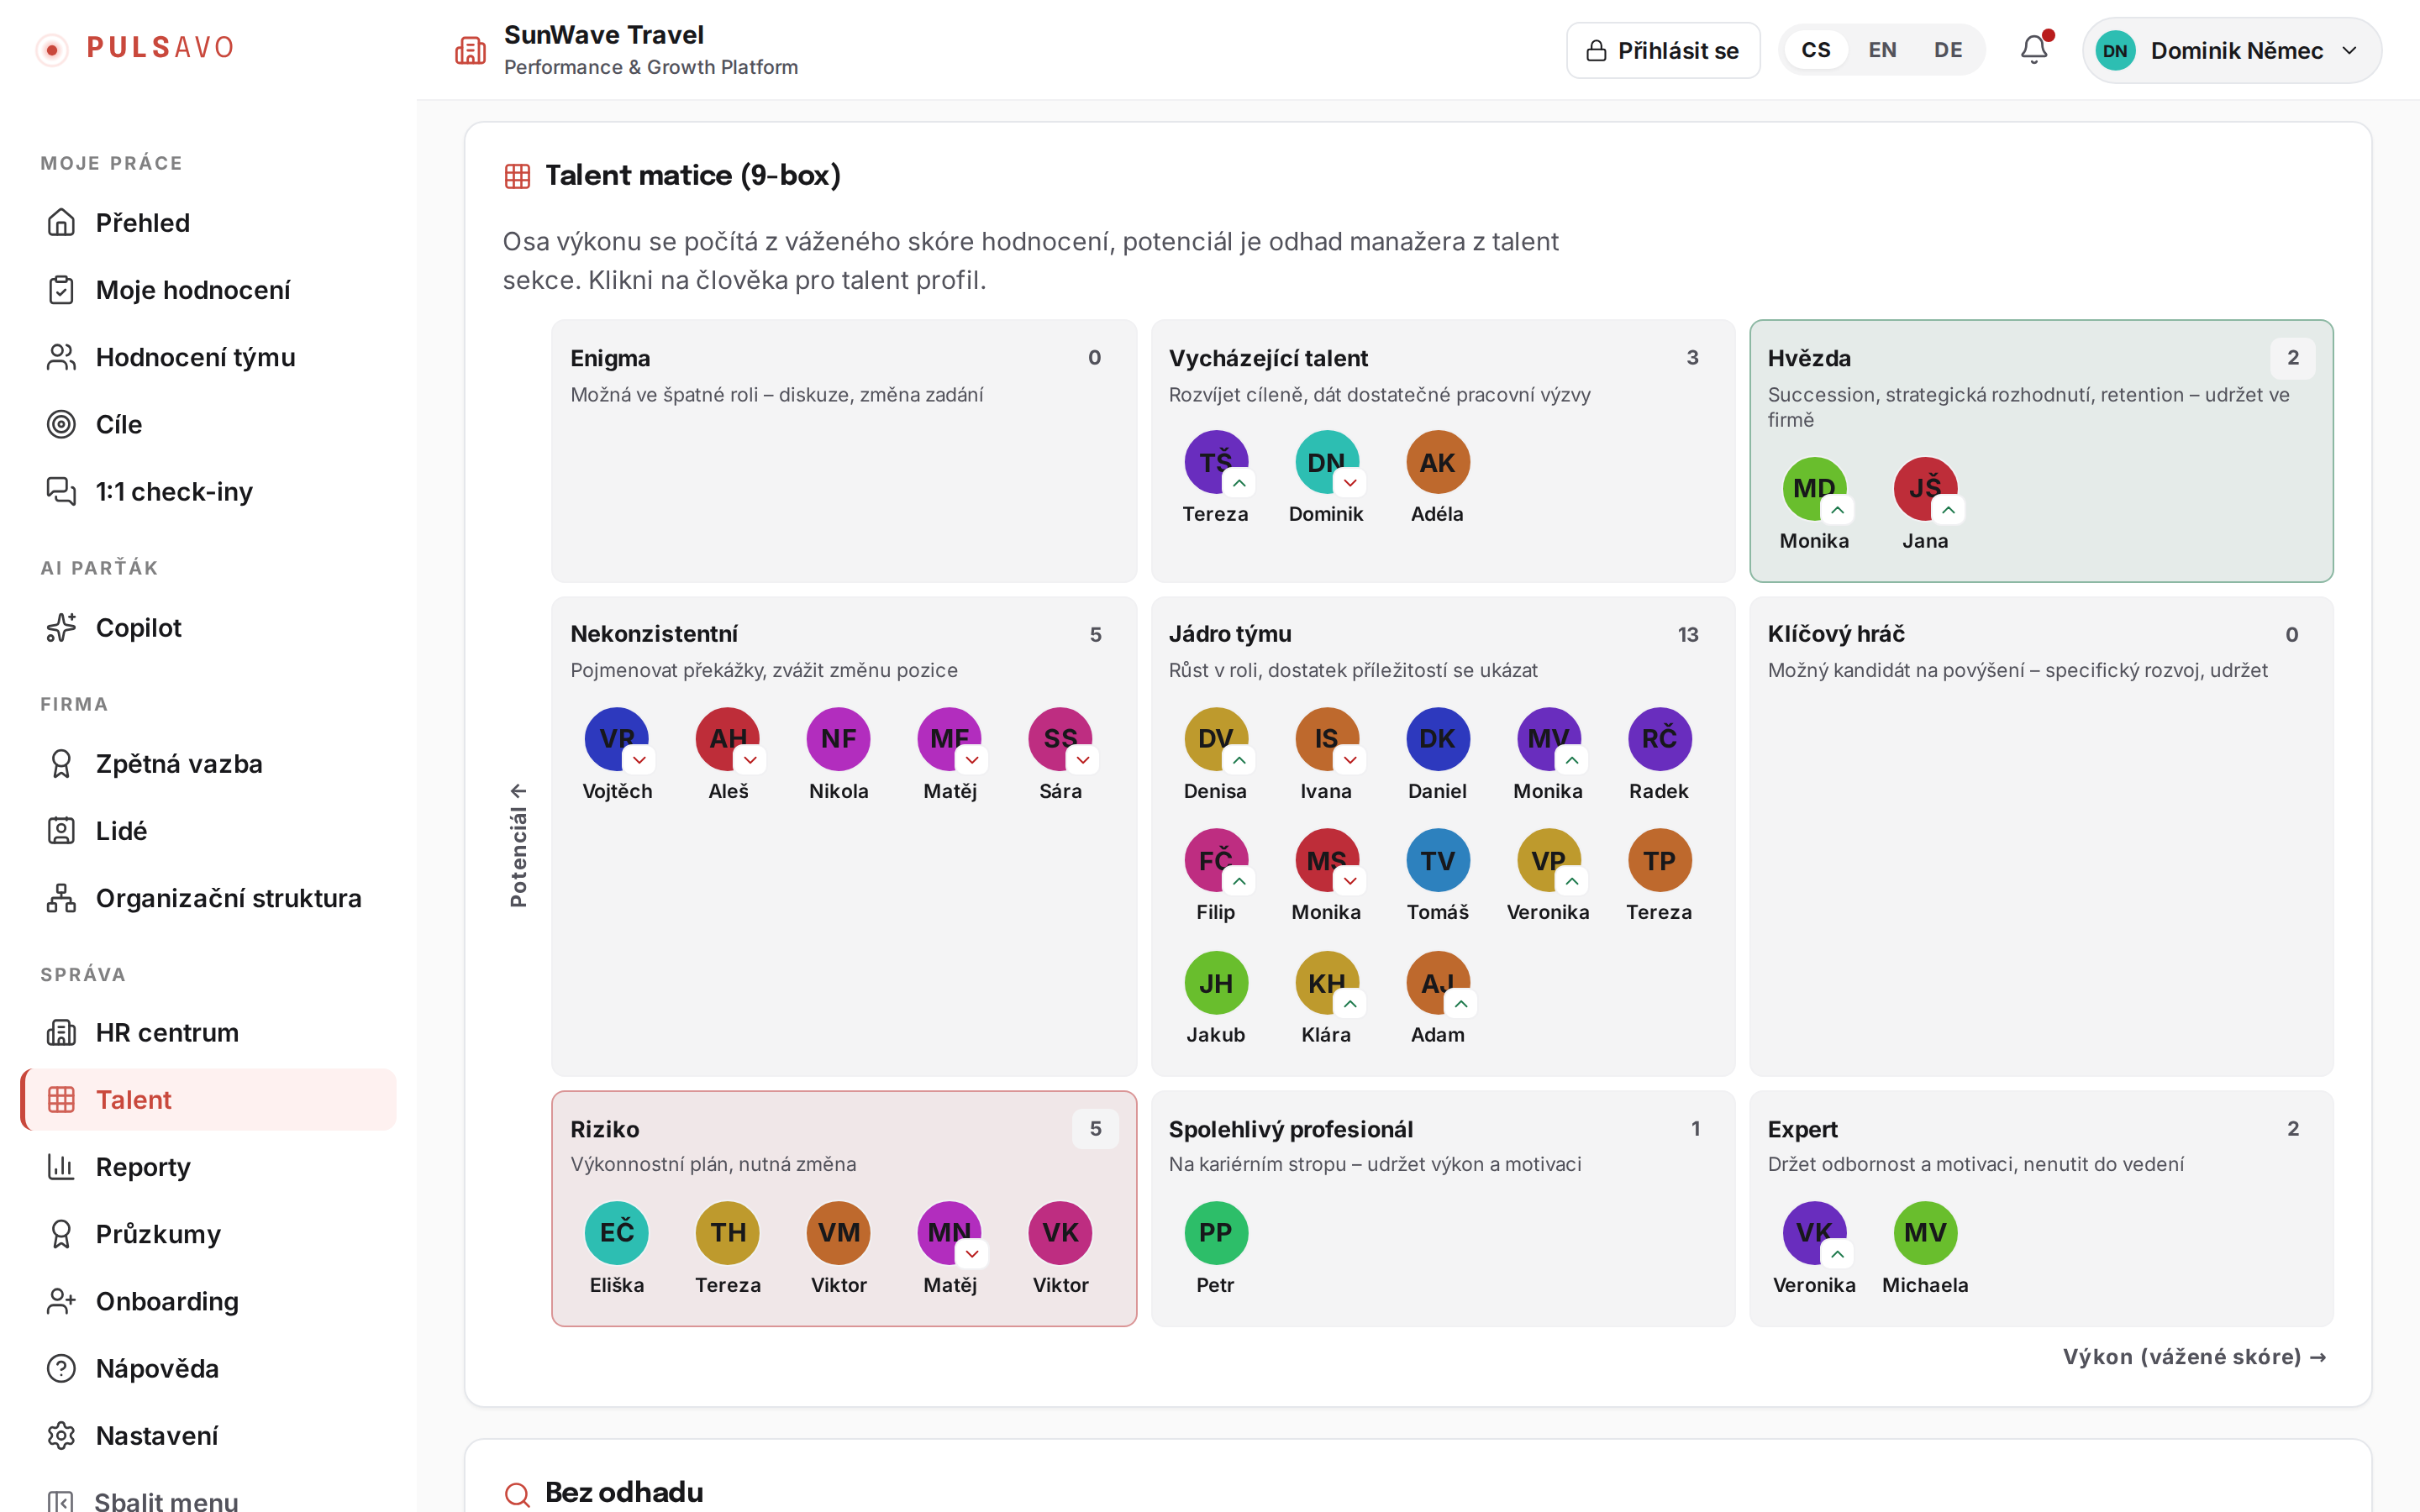Screen dimensions: 2420x1512
Task: Open Filip FČ talent profile
Action: (1215, 876)
